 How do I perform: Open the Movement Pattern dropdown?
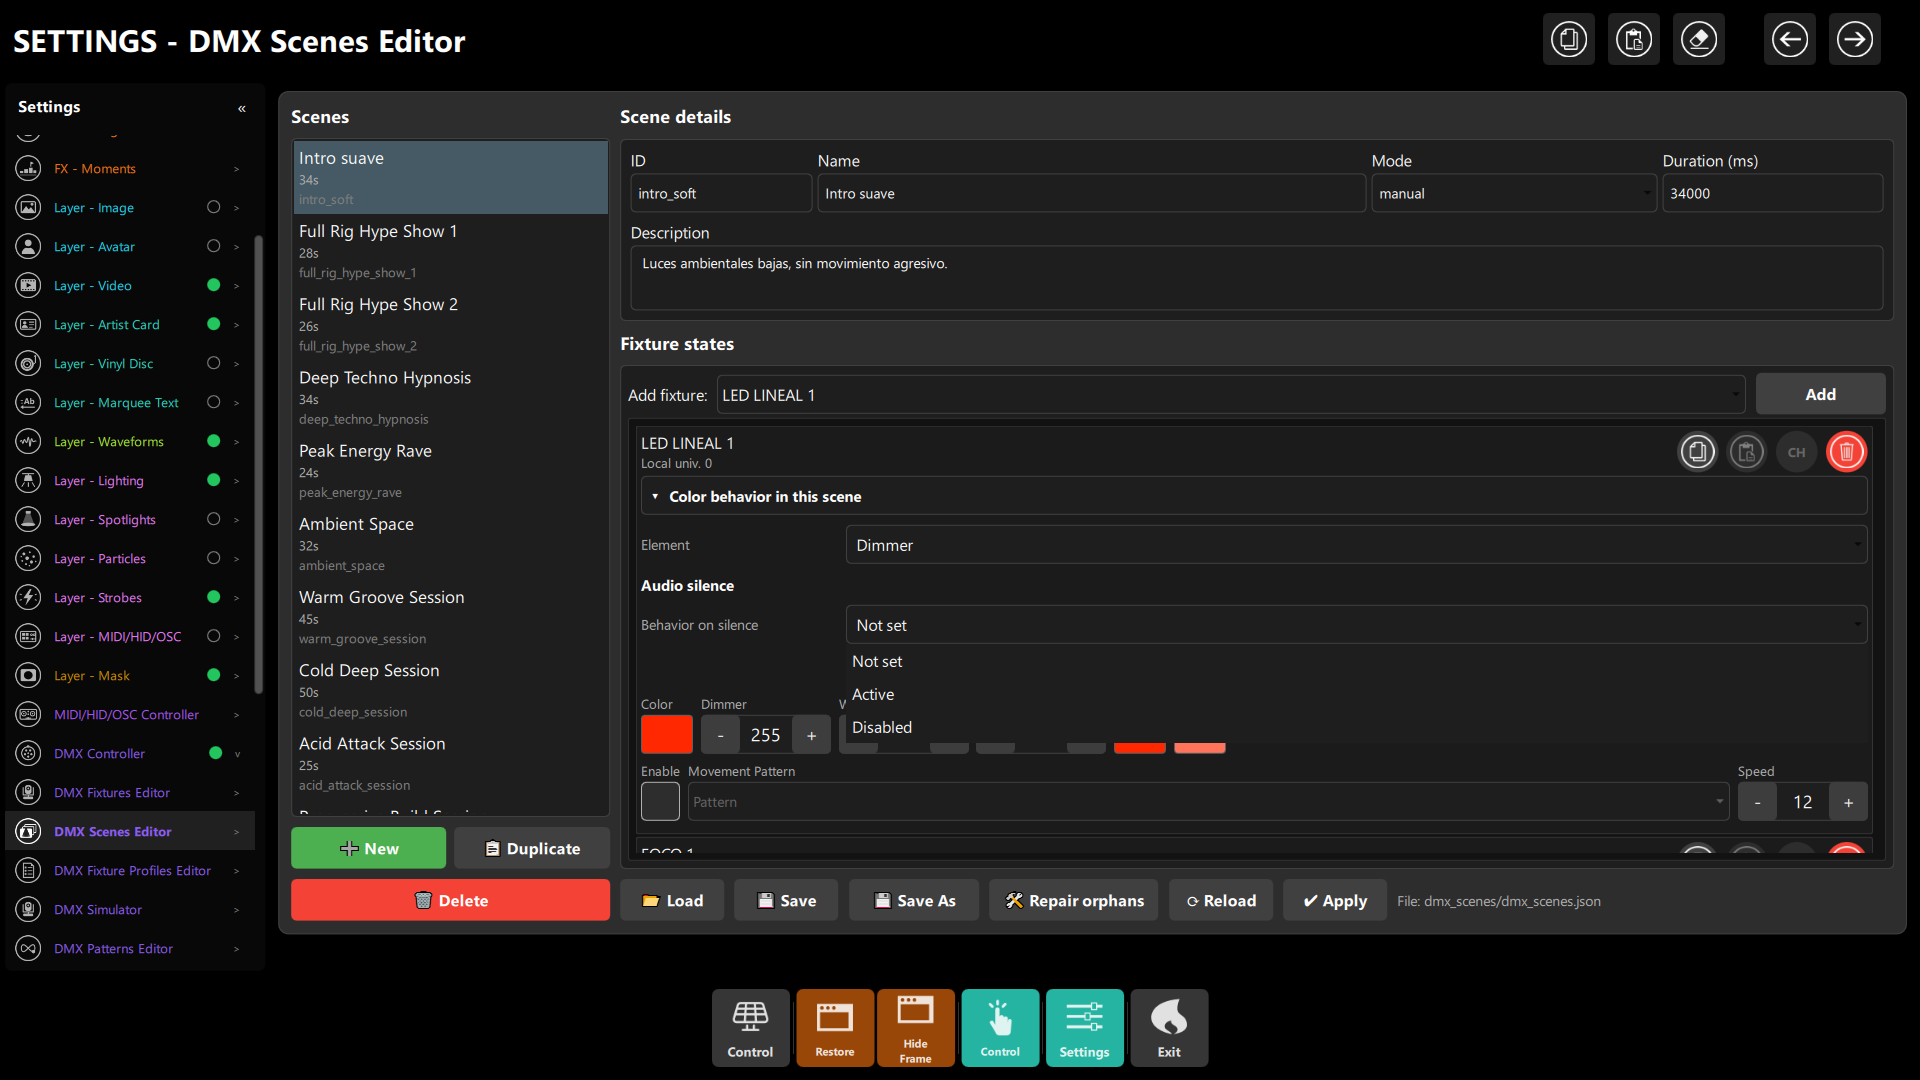(1208, 802)
